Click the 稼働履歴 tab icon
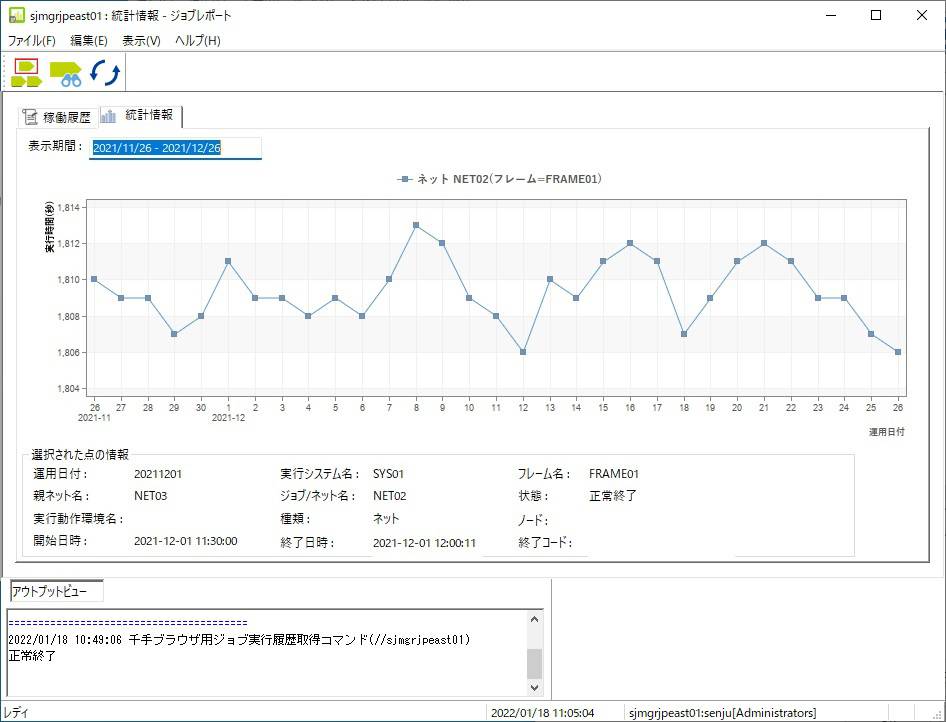The height and width of the screenshot is (722, 946). tap(30, 117)
